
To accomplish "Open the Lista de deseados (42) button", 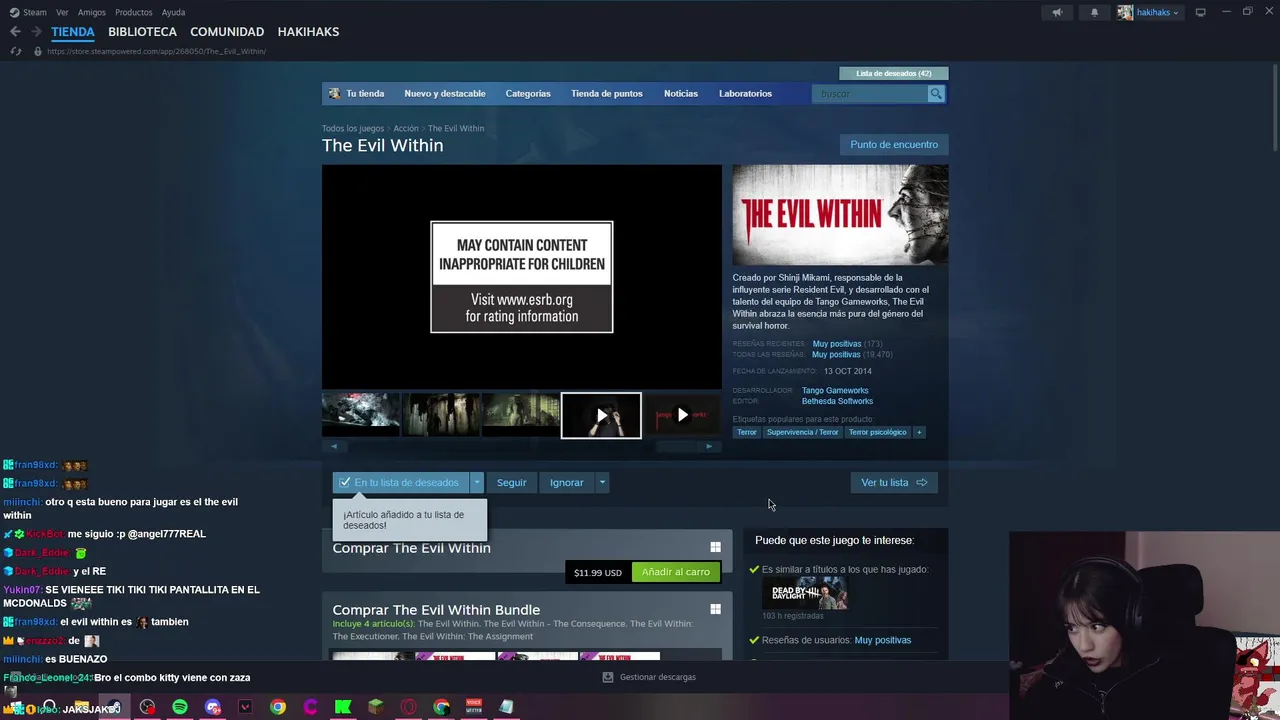I will coord(894,73).
